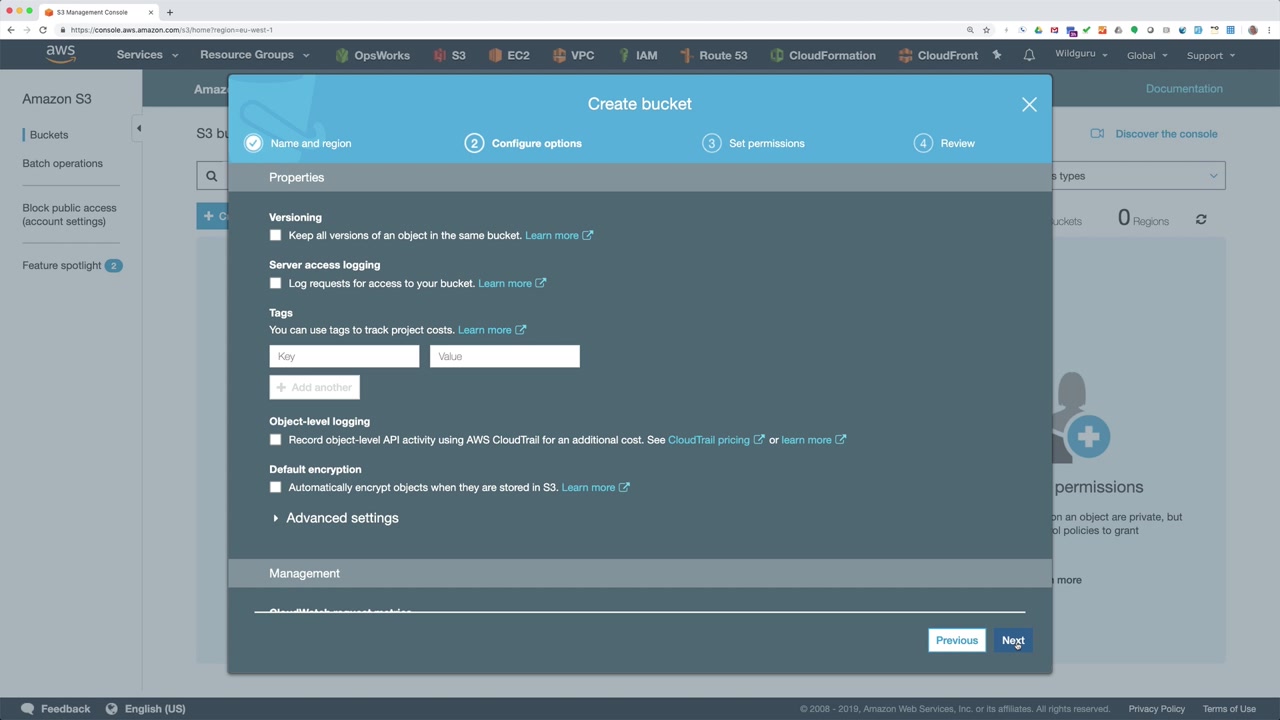Screen dimensions: 1280x720
Task: Click the search icon in the bucket list
Action: (x=211, y=176)
